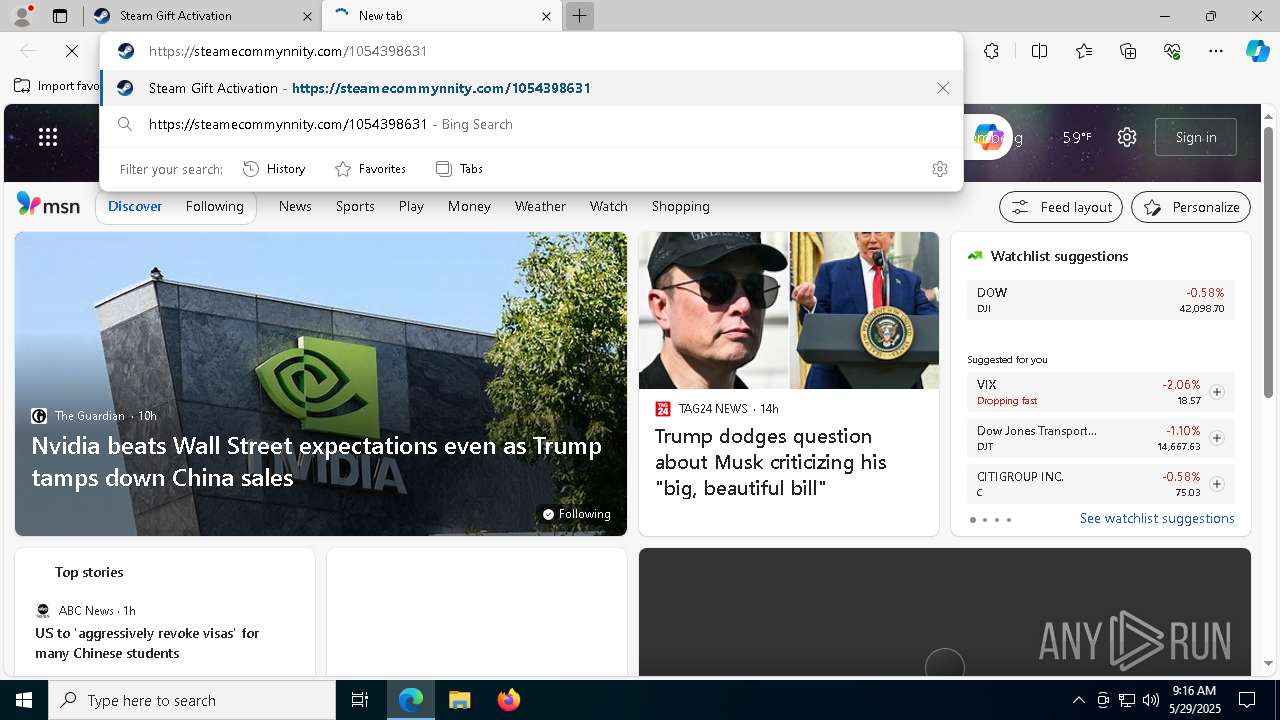Close the New tab tab

pos(546,16)
